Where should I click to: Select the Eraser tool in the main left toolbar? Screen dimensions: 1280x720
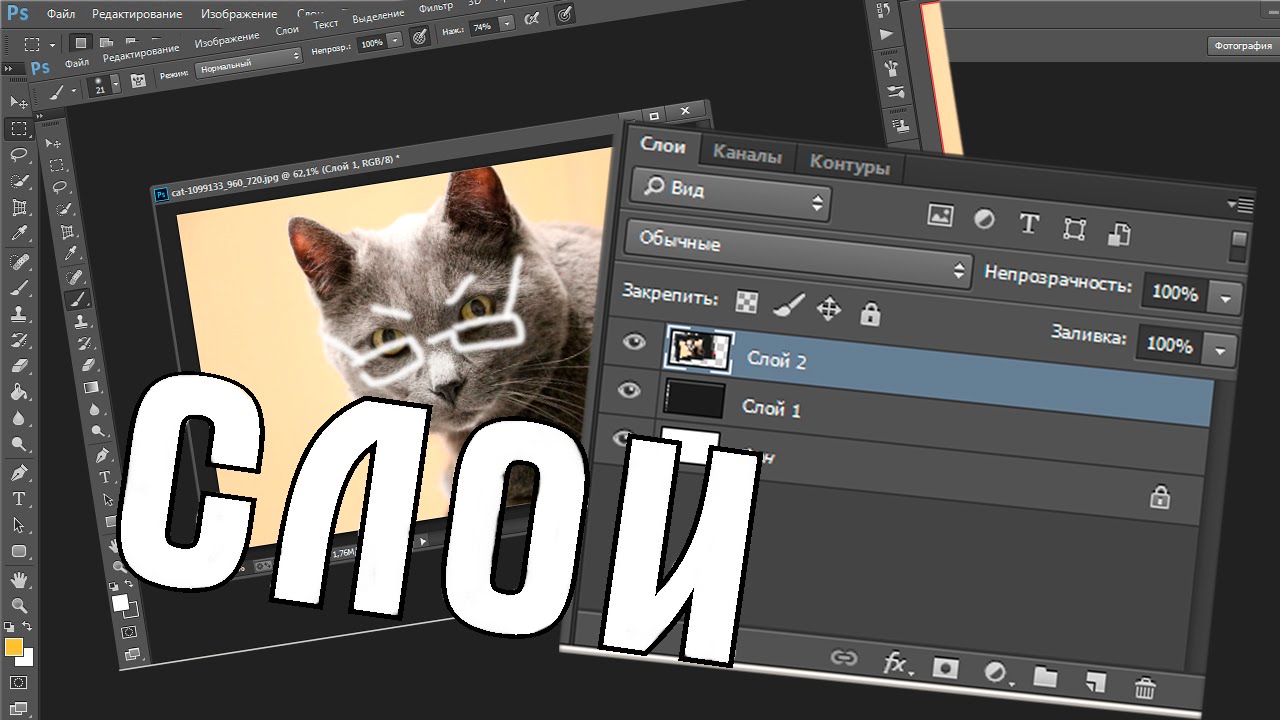[x=18, y=367]
